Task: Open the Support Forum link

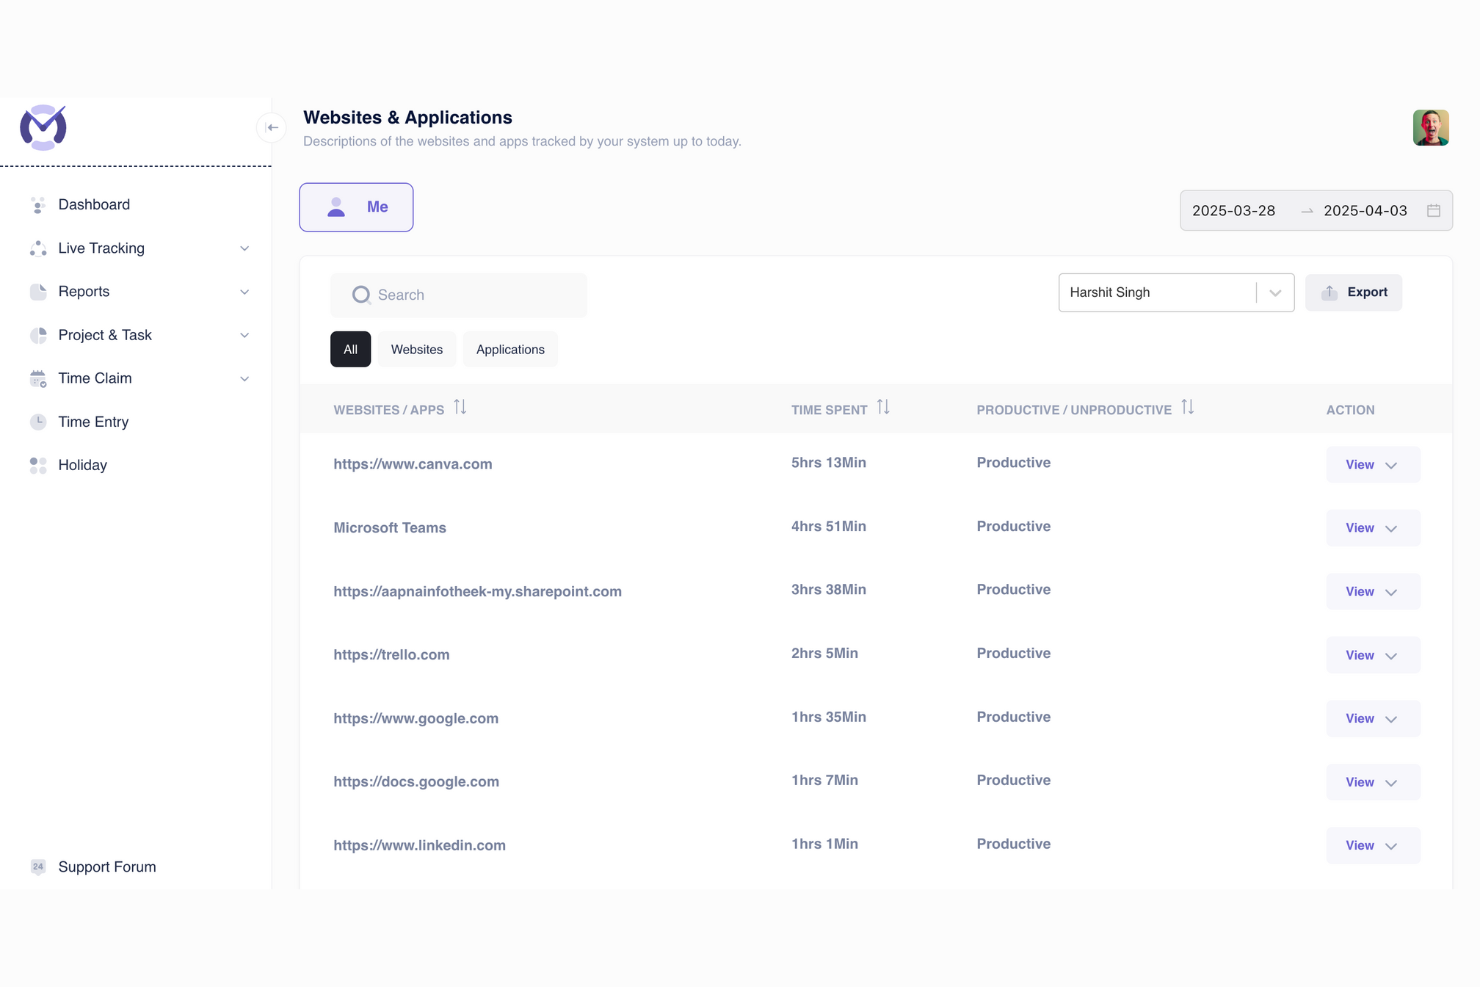Action: coord(106,866)
